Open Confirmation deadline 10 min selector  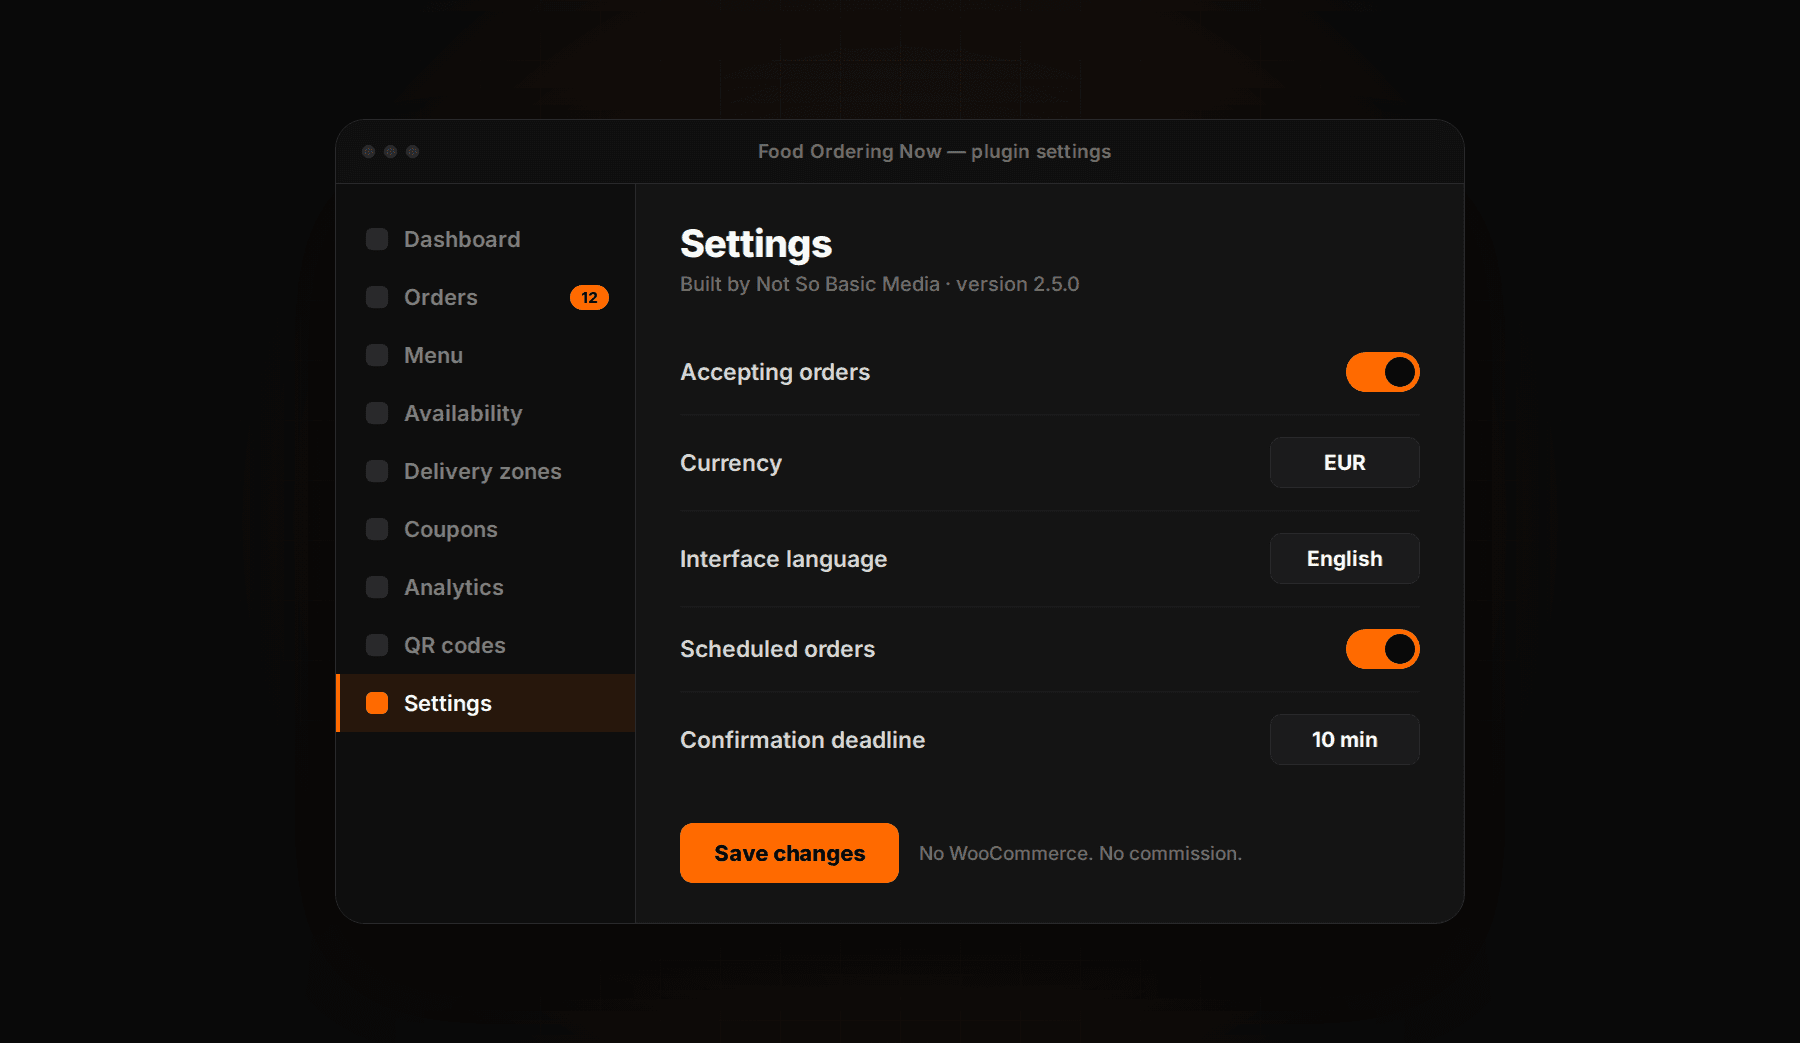click(1344, 740)
